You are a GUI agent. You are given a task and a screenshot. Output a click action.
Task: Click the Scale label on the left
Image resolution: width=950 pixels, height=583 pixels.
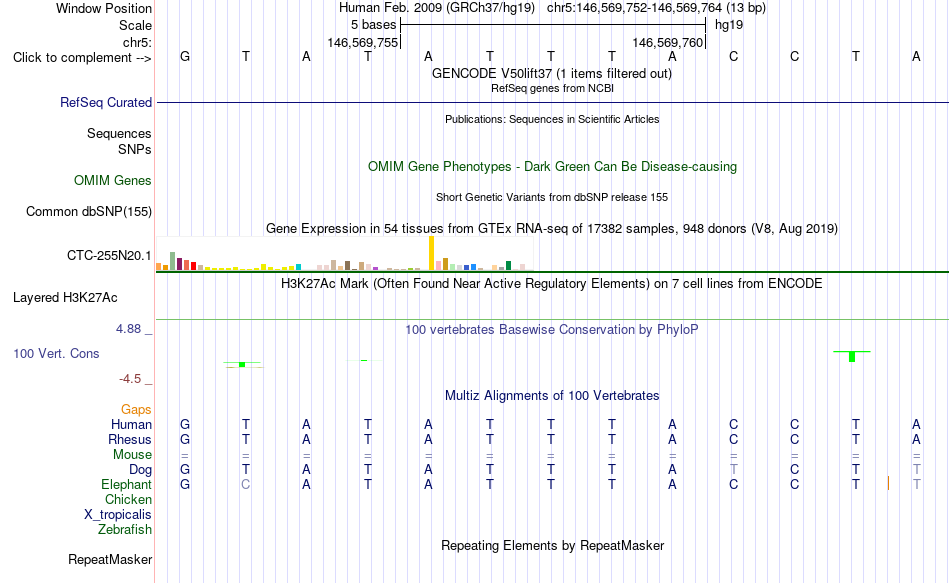[135, 25]
